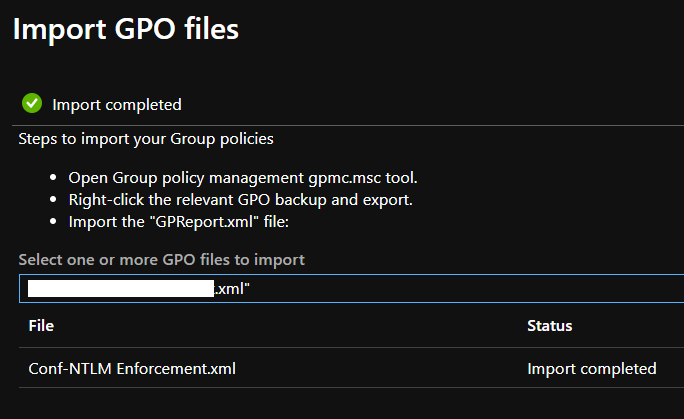Image resolution: width=684 pixels, height=419 pixels.
Task: Click the white redacted filename in the input
Action: (x=121, y=289)
